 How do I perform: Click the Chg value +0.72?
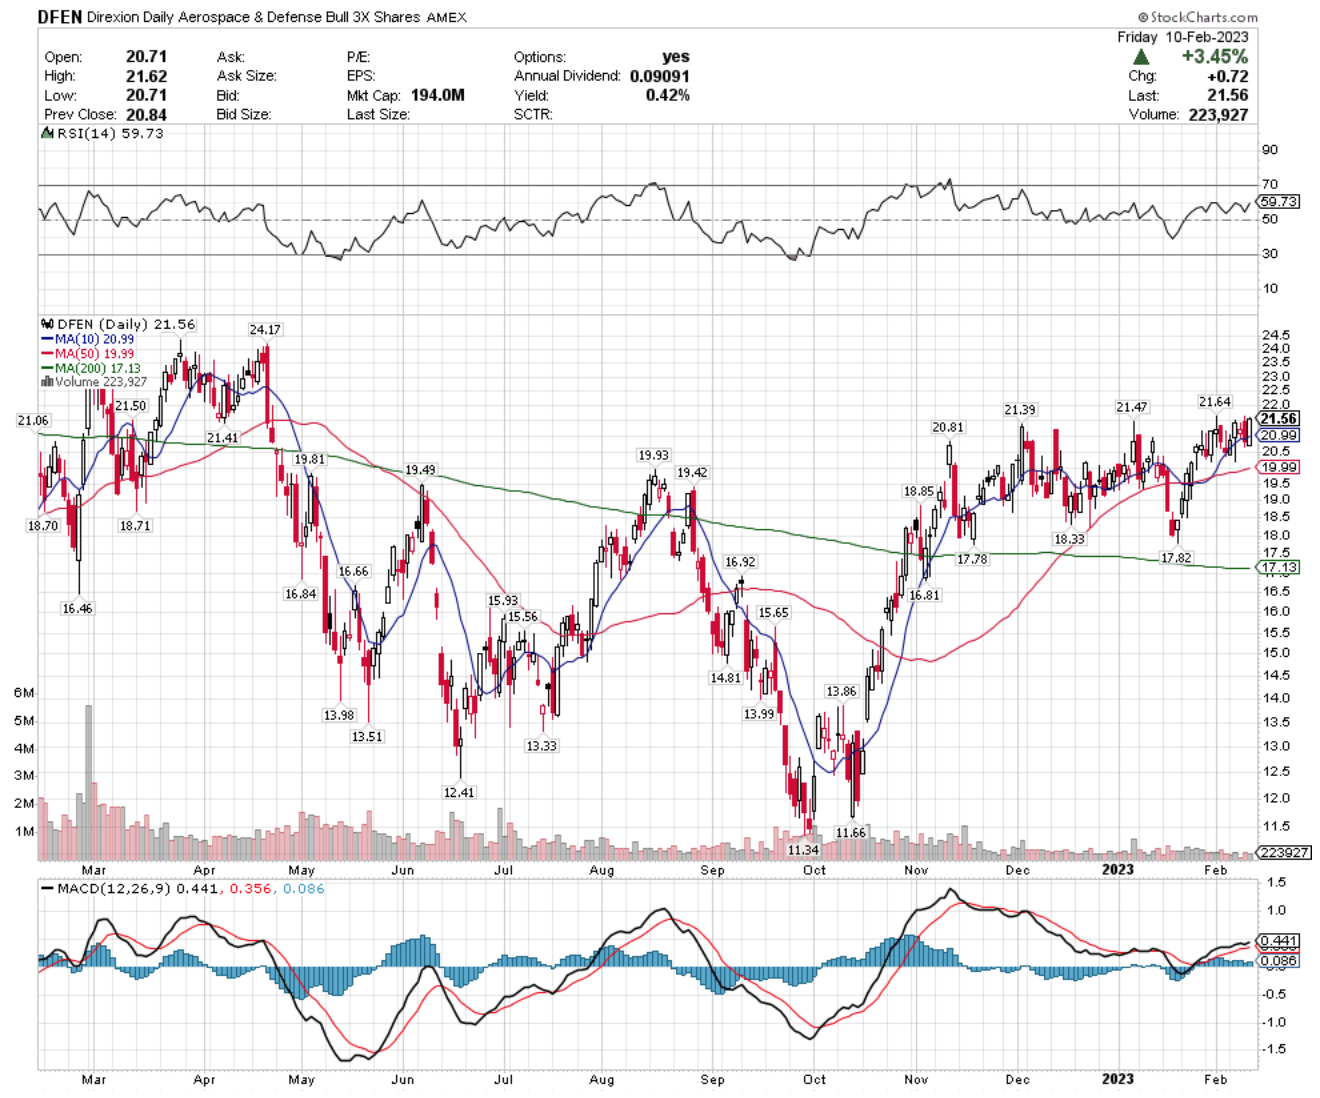click(1228, 76)
